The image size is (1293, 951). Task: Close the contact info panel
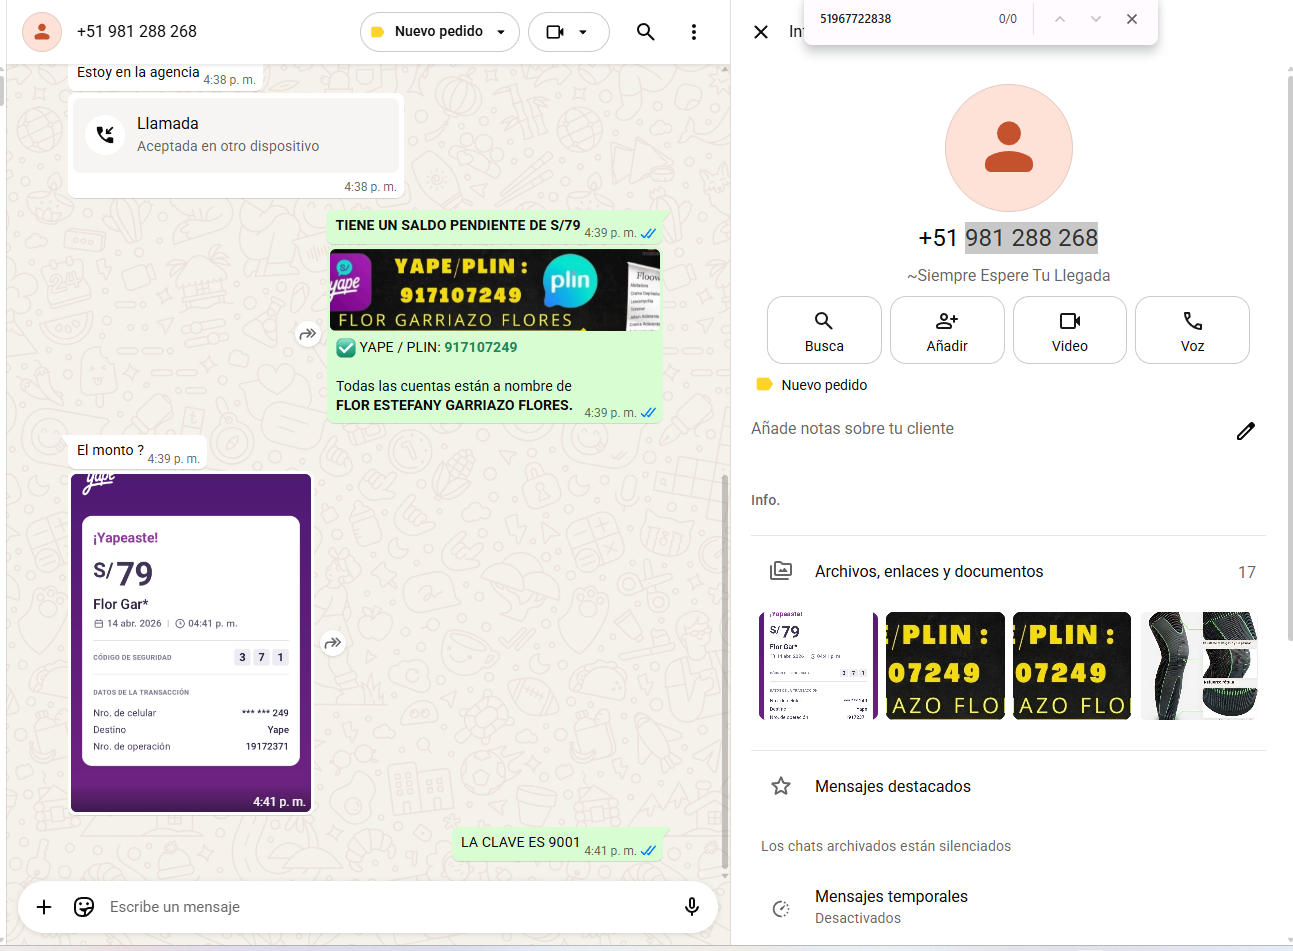coord(761,32)
